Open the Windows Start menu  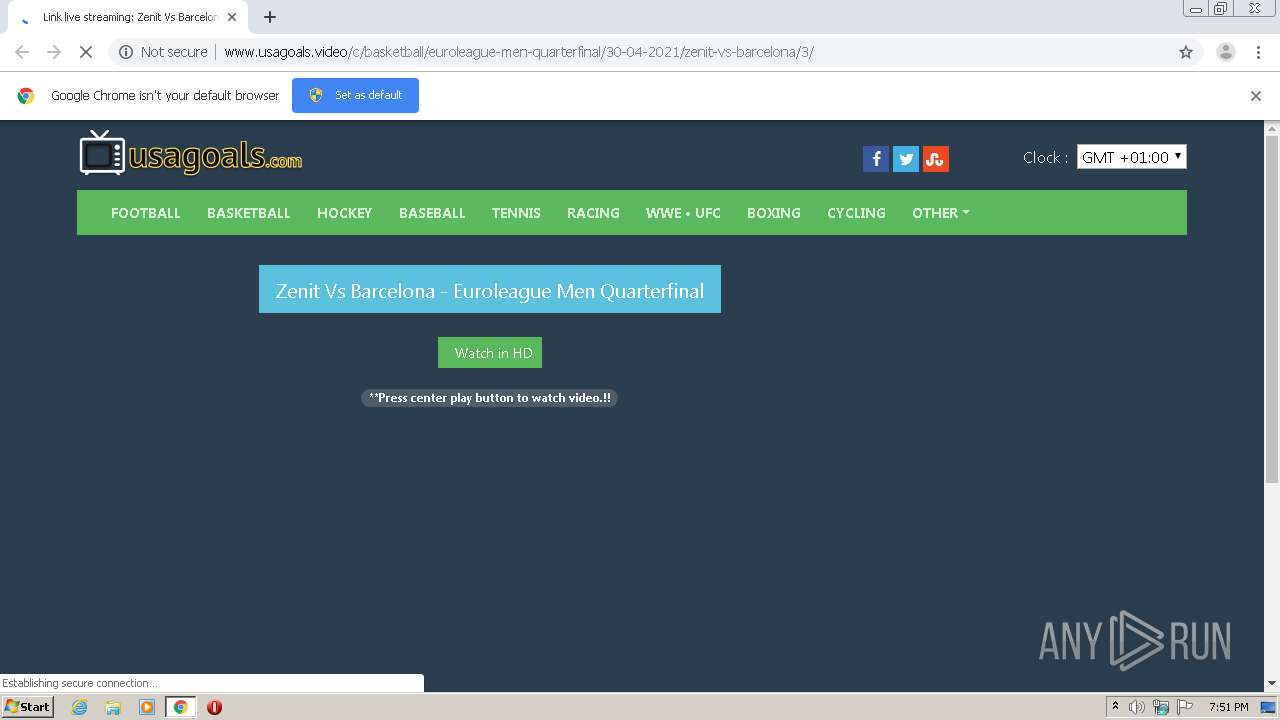[x=28, y=707]
